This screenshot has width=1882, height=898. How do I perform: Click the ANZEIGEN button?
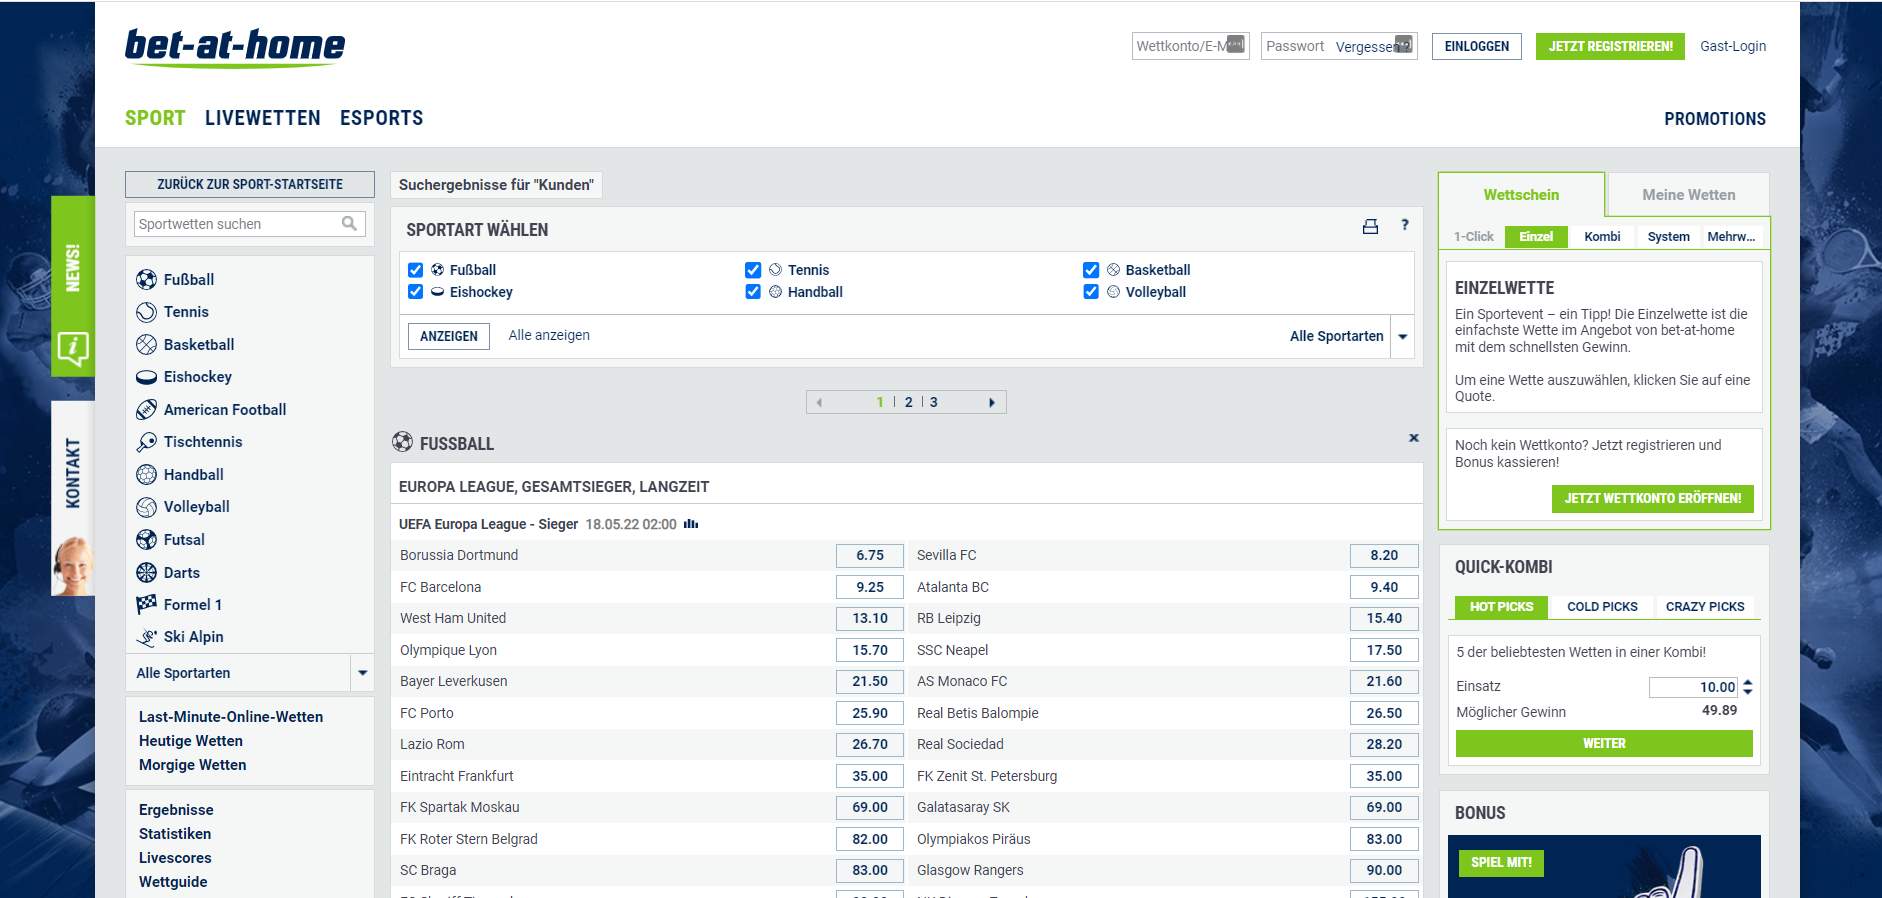click(449, 336)
